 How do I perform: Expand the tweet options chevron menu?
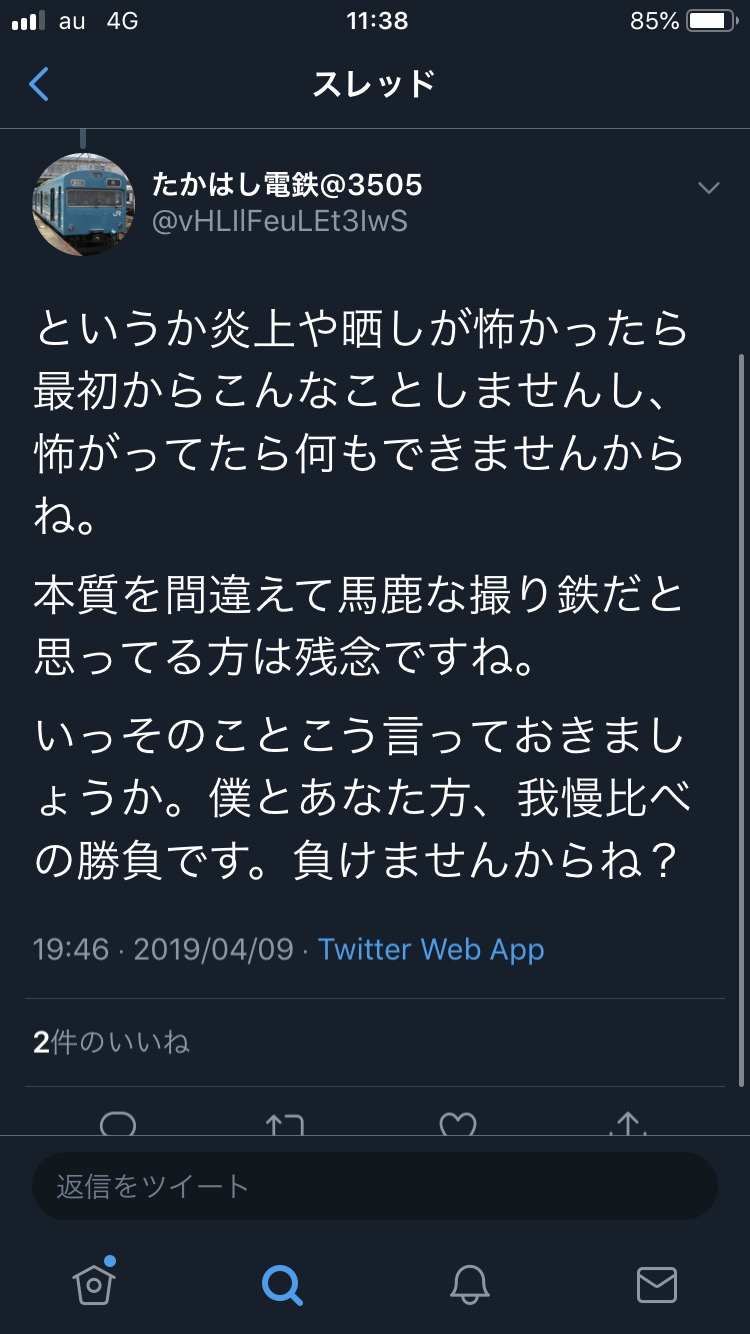click(708, 188)
